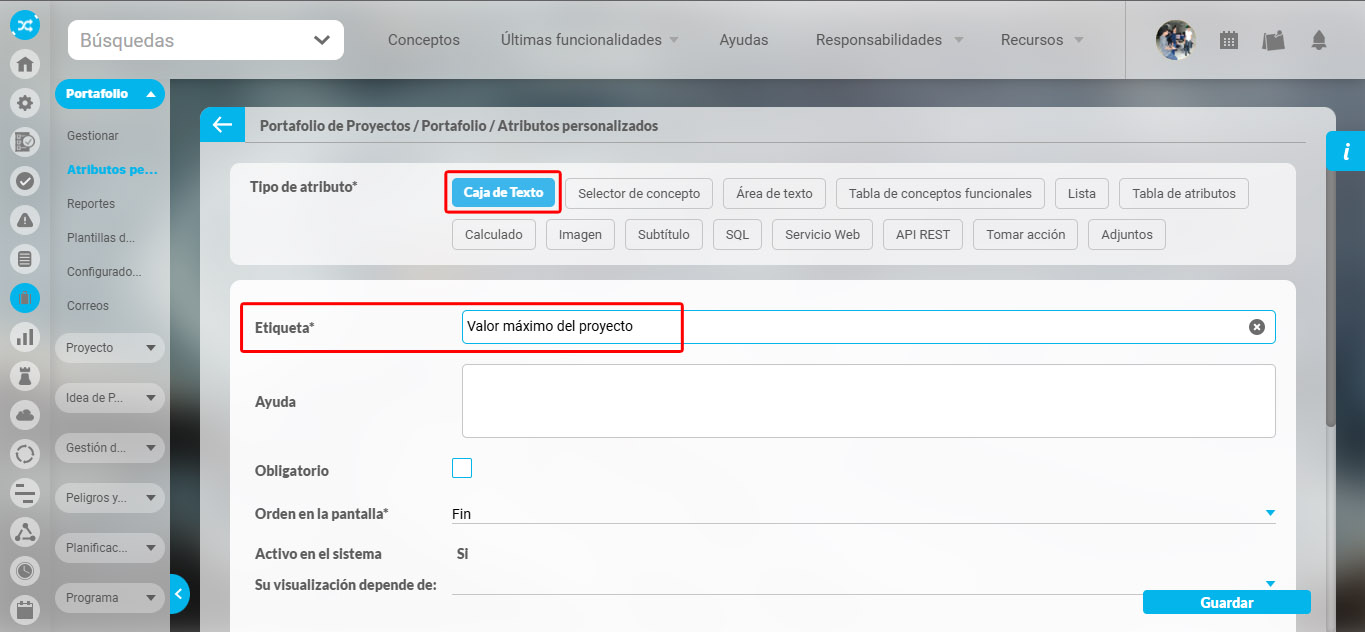Enable the Obligatorio checkbox
The height and width of the screenshot is (632, 1365).
click(x=462, y=468)
